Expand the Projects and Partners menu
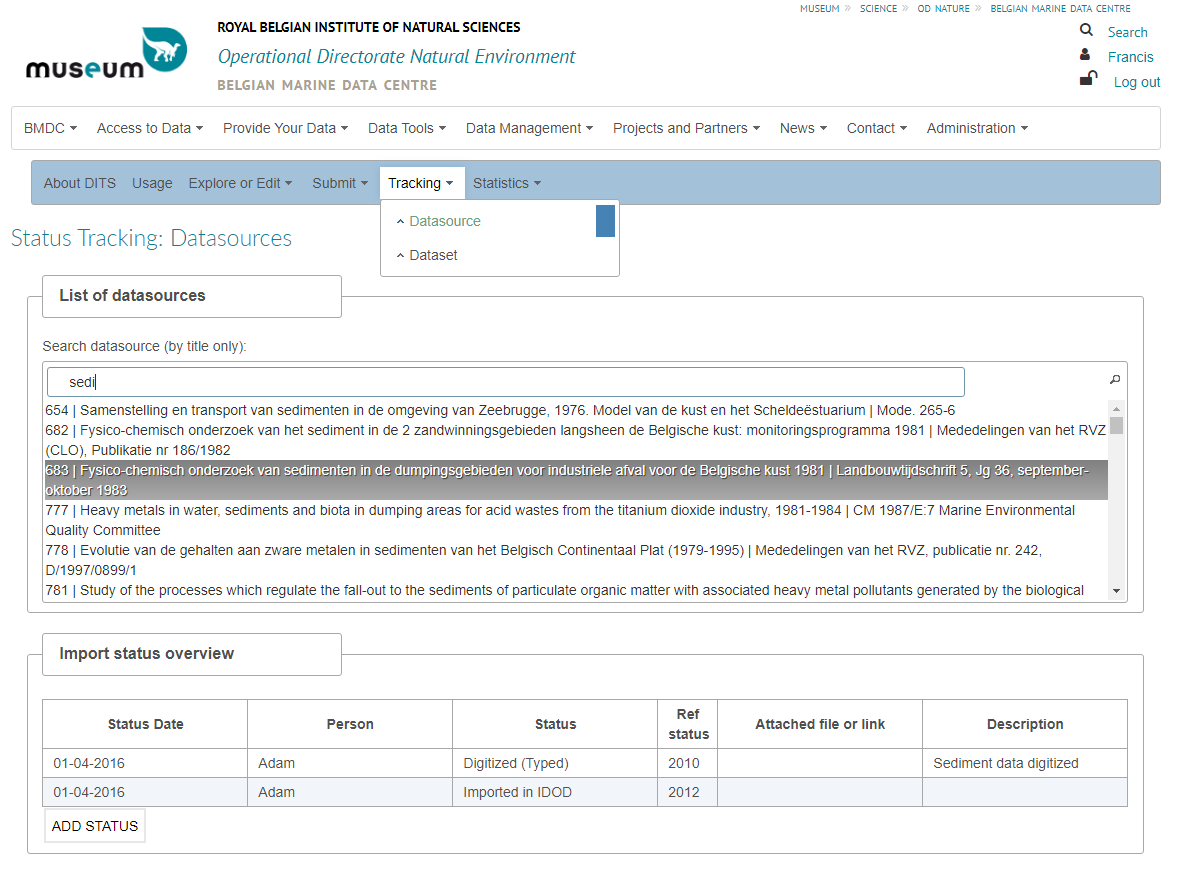1179x870 pixels. click(x=686, y=128)
